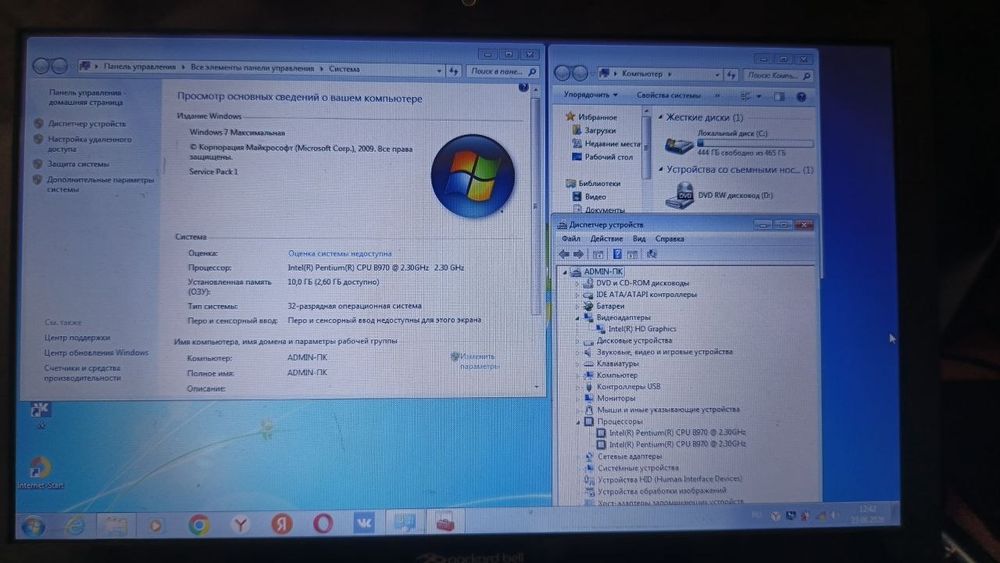
Task: Open Performance counters and tools link
Action: 82,372
